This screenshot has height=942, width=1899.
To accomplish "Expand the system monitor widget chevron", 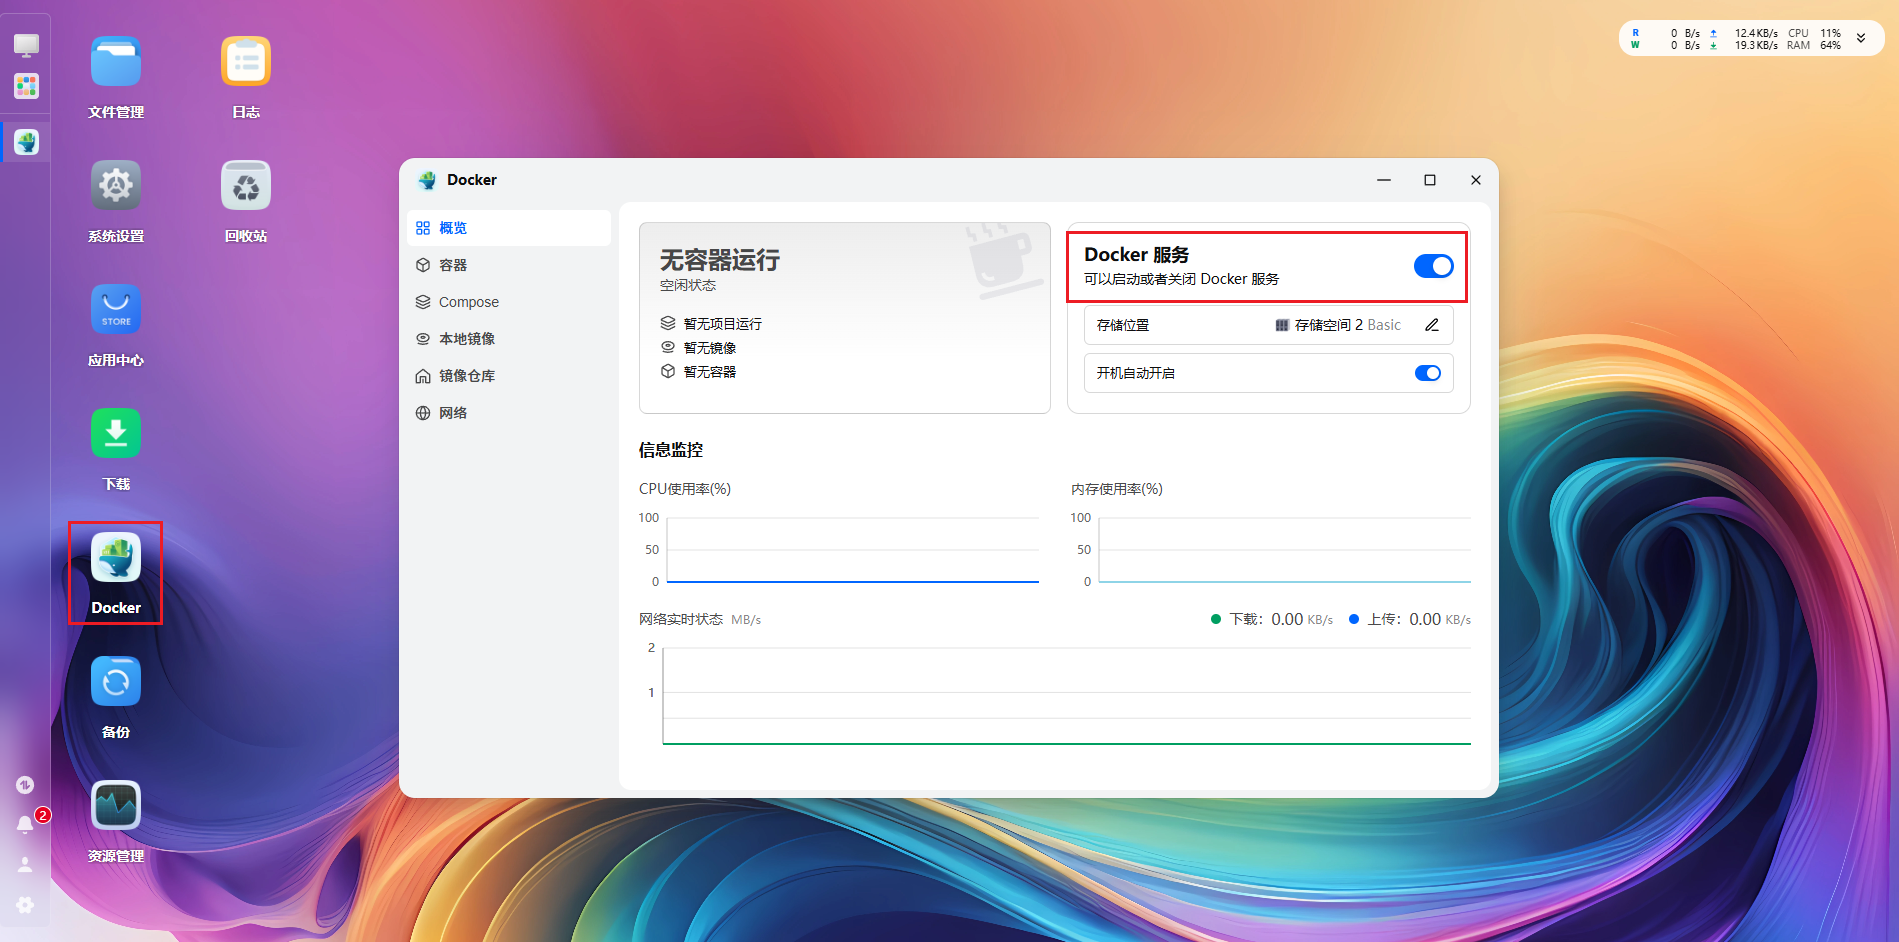I will pyautogui.click(x=1861, y=38).
